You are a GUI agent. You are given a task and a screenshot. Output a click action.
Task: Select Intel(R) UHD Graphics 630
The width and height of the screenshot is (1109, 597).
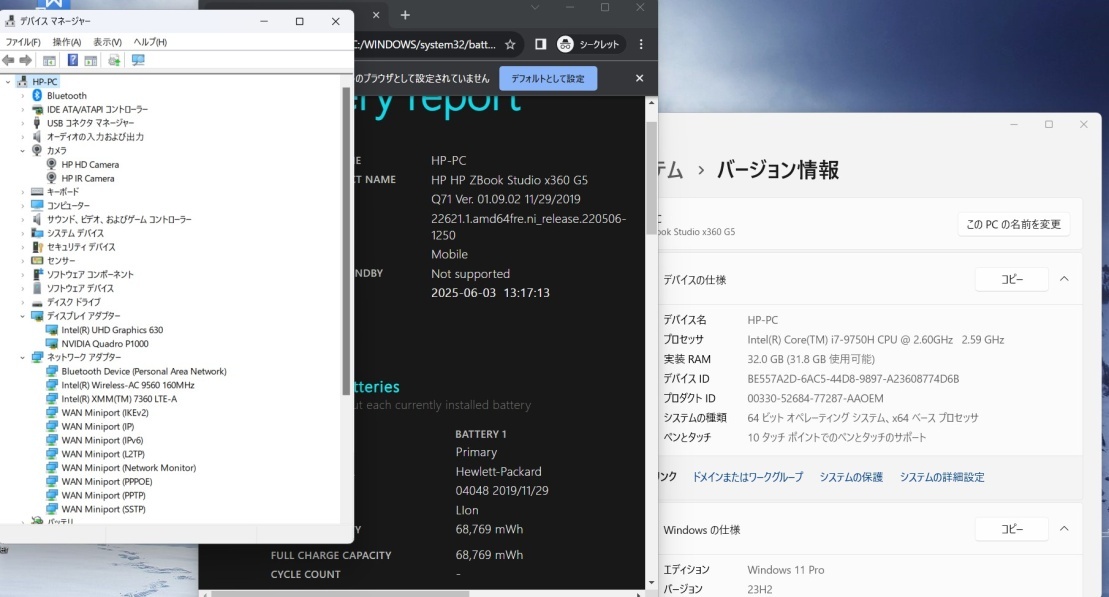(x=112, y=330)
